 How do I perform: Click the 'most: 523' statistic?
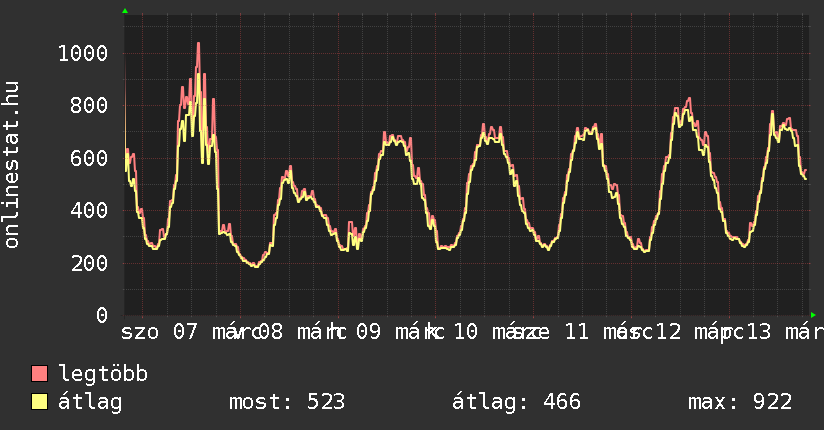pyautogui.click(x=287, y=402)
